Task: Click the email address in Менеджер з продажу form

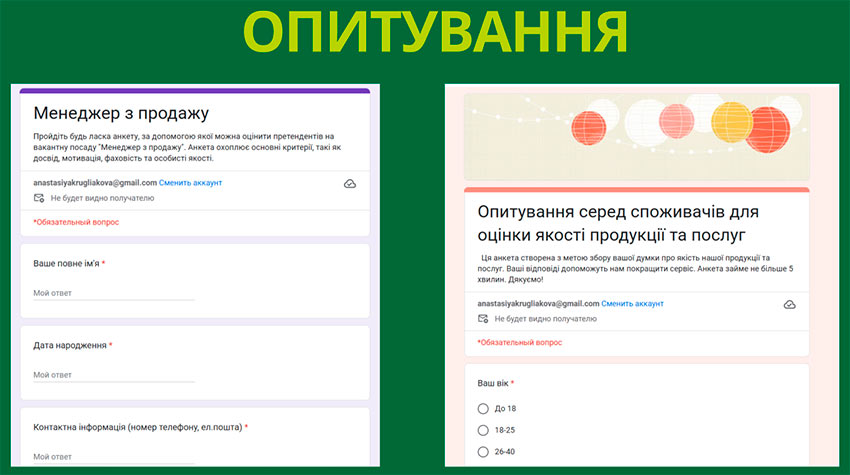Action: 94,183
